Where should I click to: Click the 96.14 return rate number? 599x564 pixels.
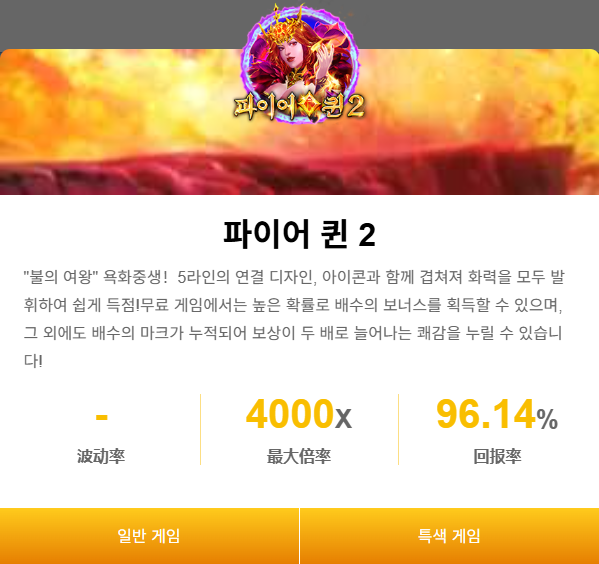485,414
